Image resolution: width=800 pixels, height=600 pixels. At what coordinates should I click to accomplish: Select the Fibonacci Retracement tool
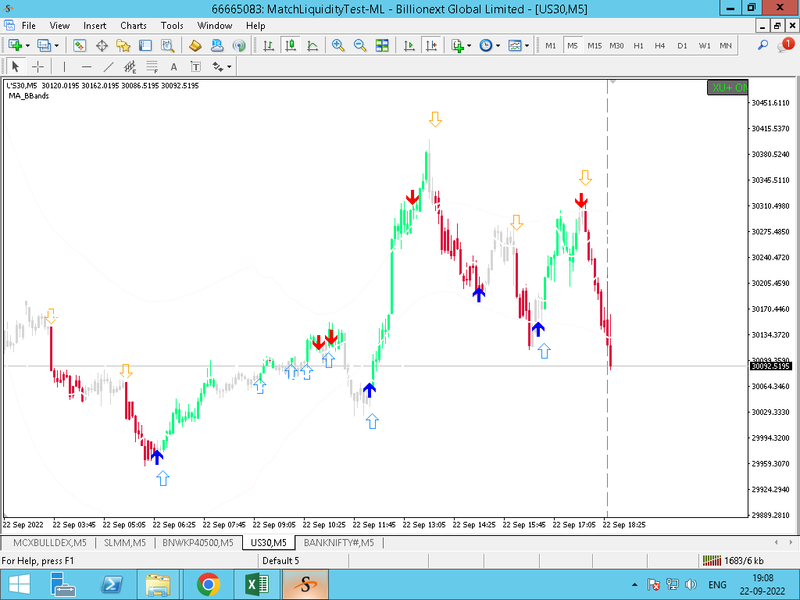click(152, 66)
